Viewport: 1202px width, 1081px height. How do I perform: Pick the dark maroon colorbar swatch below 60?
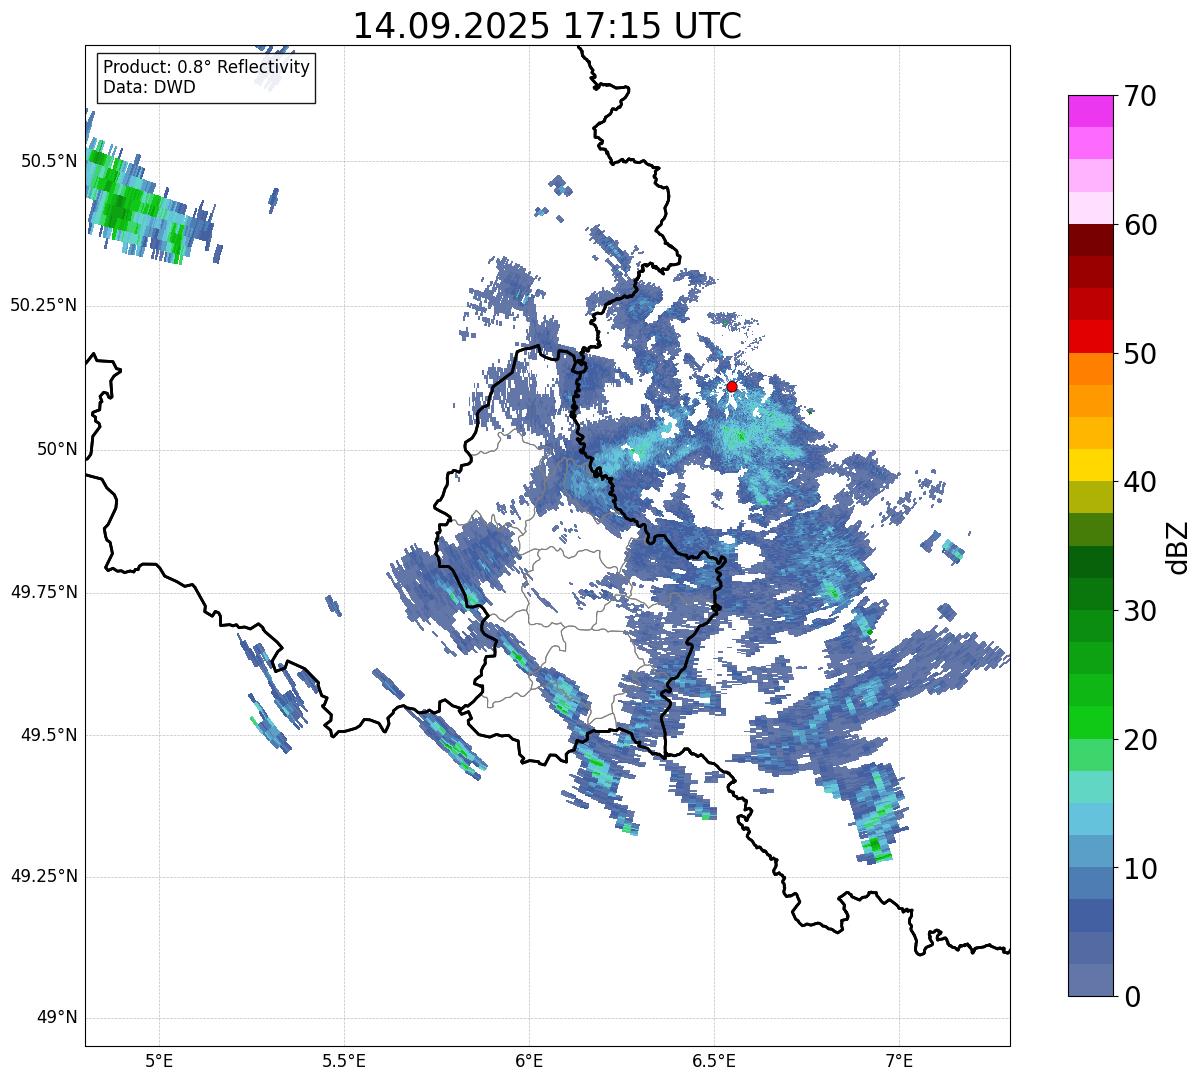pos(1090,240)
